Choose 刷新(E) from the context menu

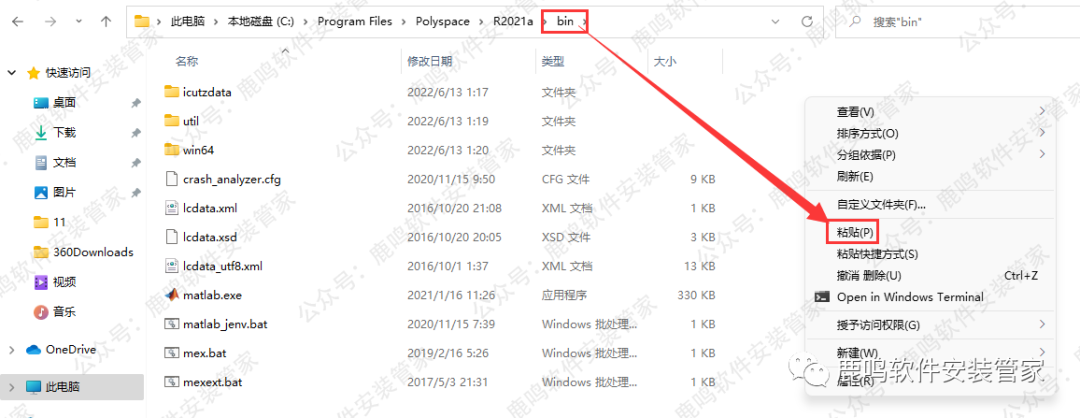[929, 177]
